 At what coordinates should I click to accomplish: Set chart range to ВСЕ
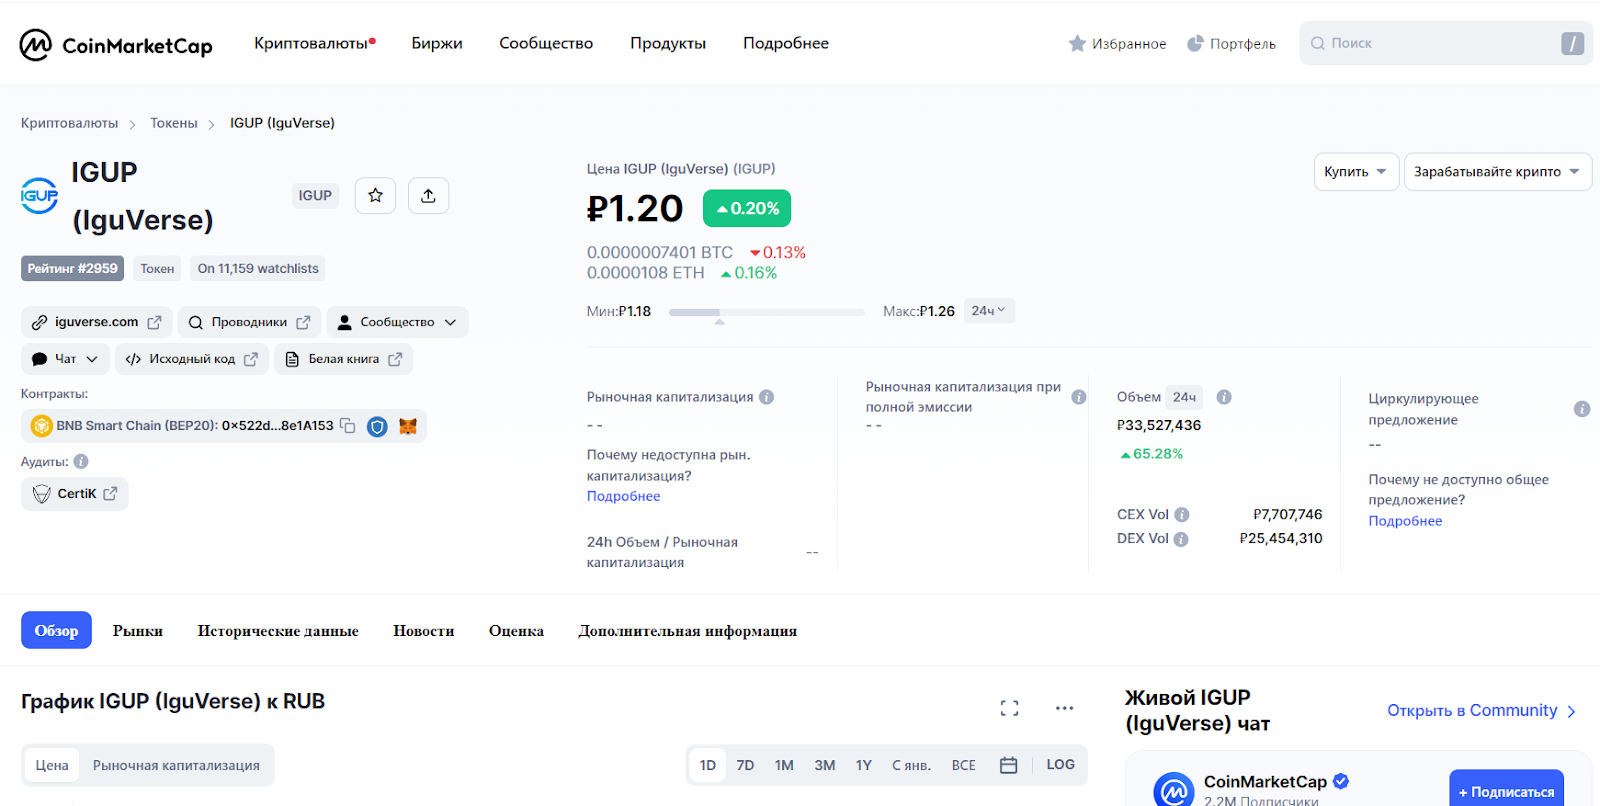[964, 766]
